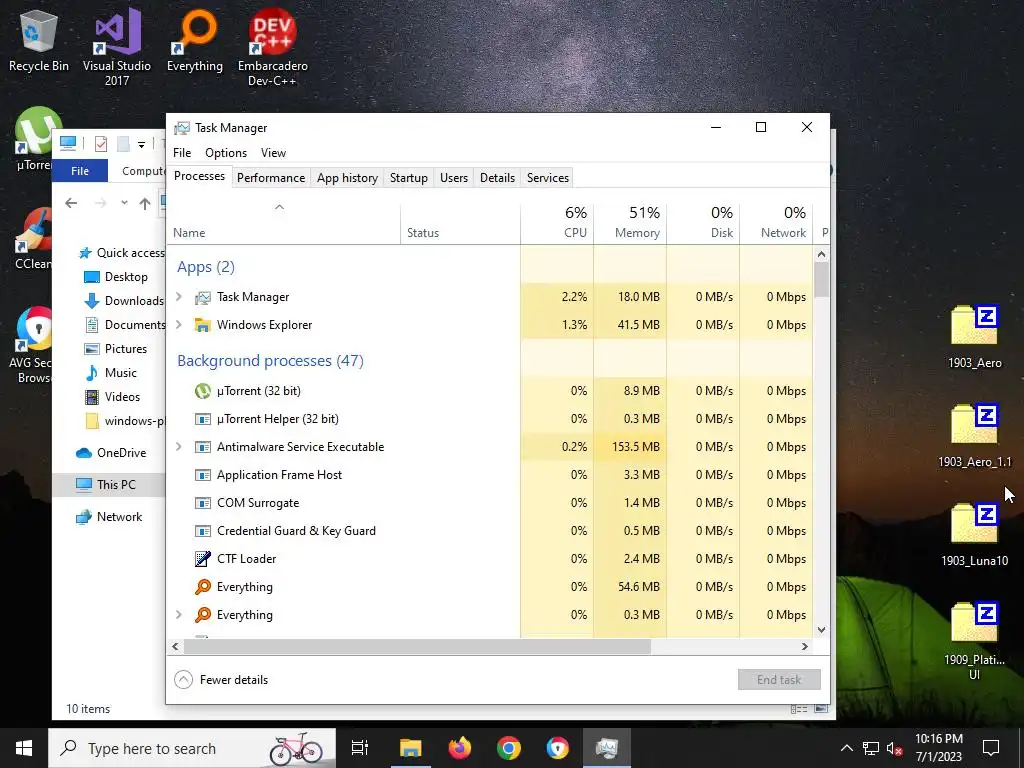Click the CTF Loader process icon
The image size is (1024, 768).
point(202,558)
